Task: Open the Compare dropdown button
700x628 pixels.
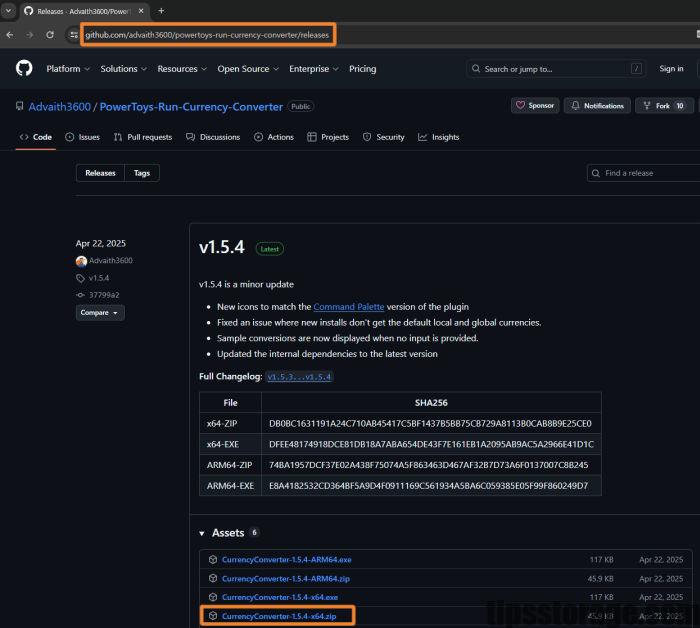Action: [x=100, y=313]
